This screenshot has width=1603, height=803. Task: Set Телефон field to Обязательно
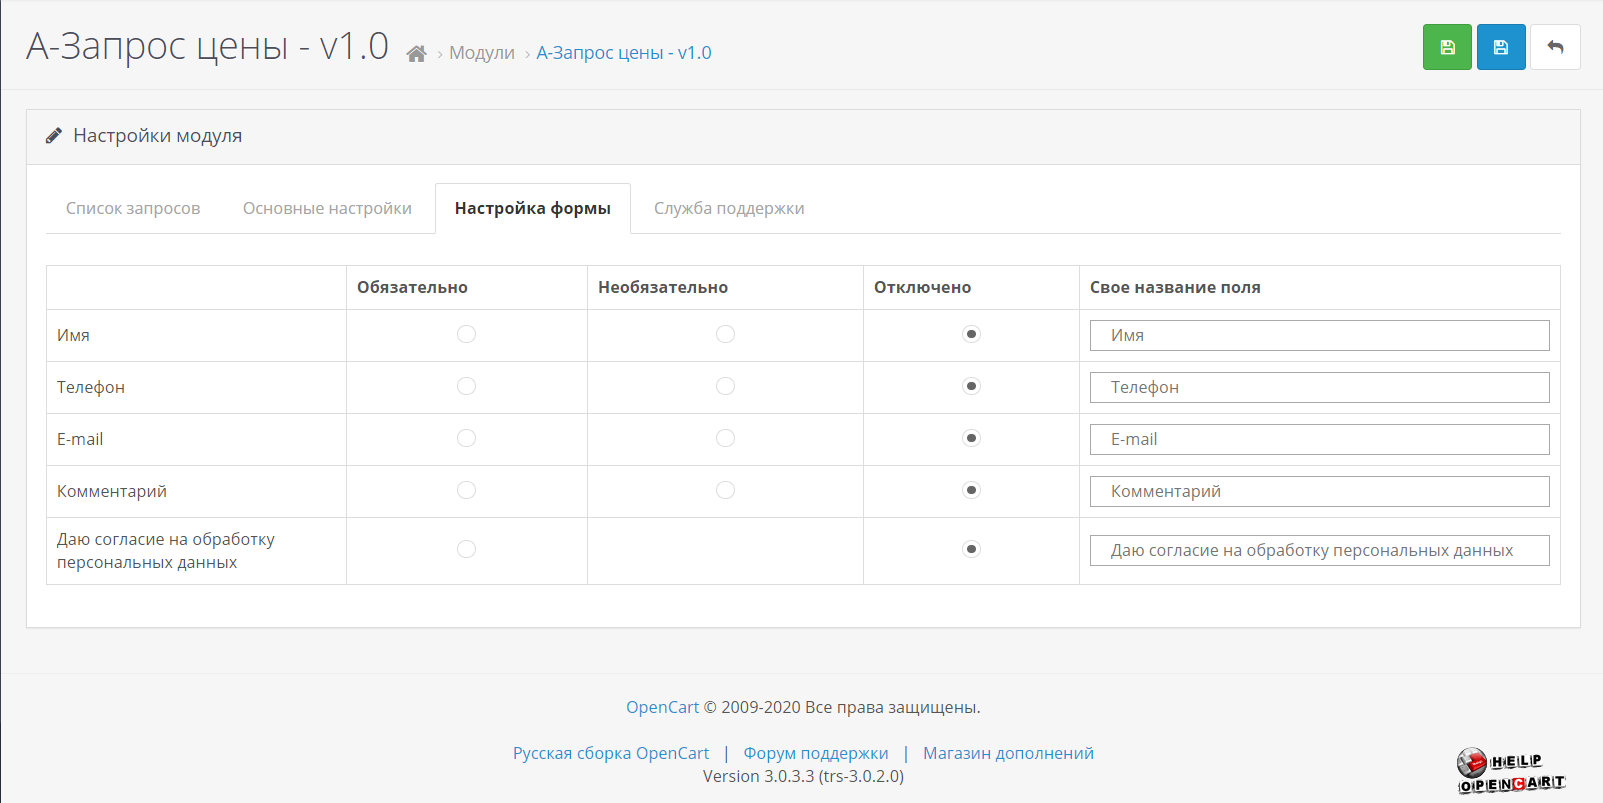[x=466, y=386]
